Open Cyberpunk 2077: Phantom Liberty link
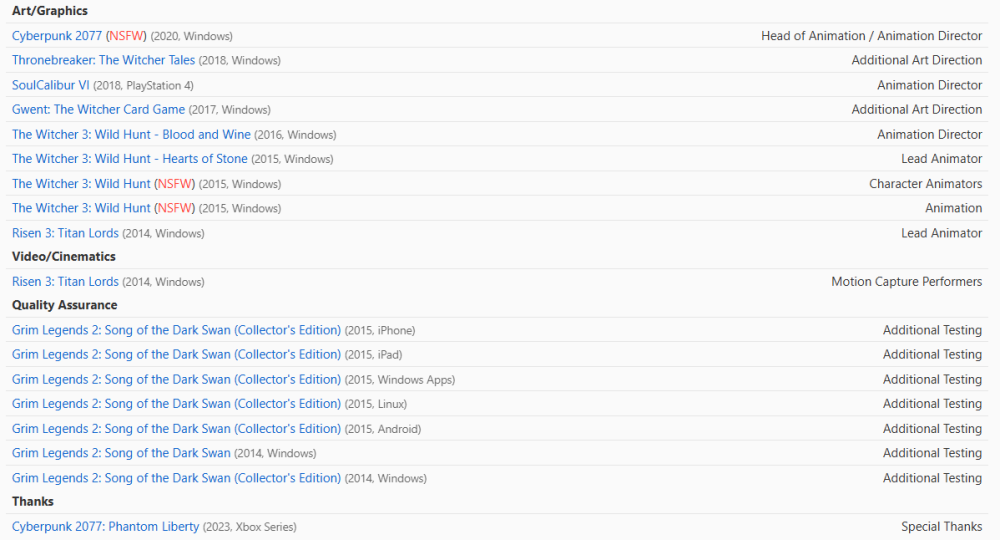1000x540 pixels. tap(105, 527)
